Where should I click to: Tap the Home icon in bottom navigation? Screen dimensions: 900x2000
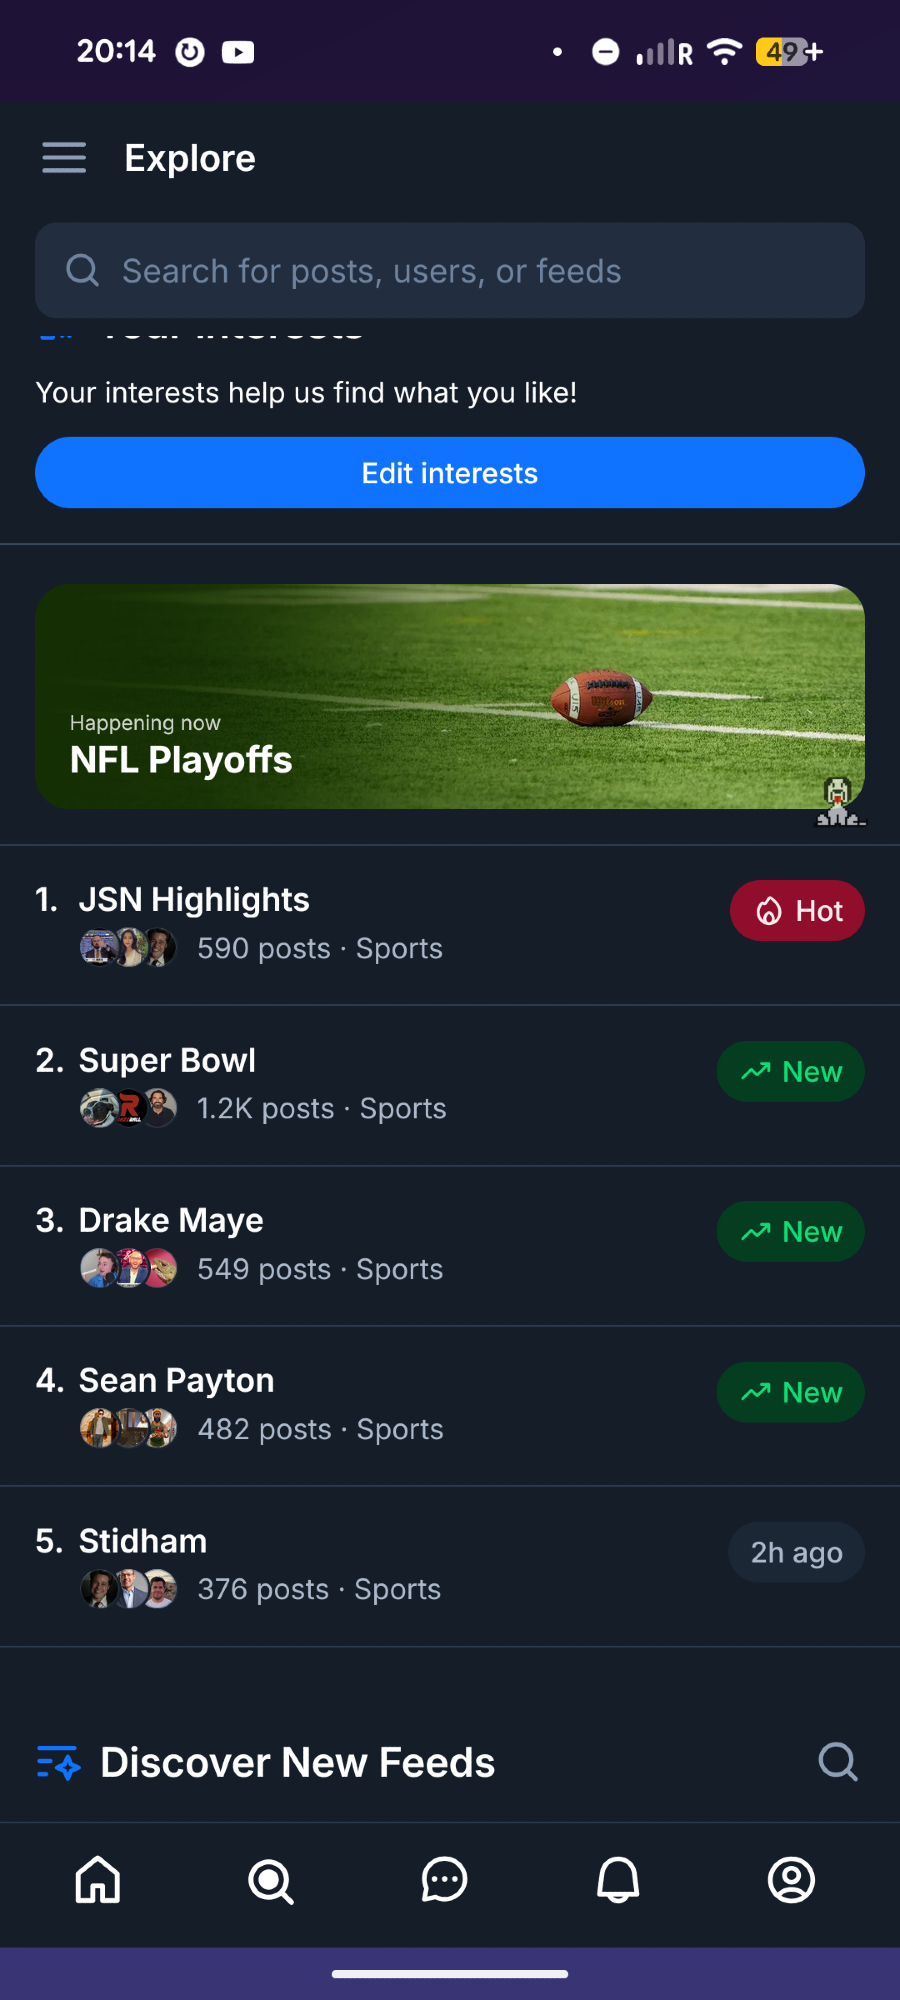[x=98, y=1880]
